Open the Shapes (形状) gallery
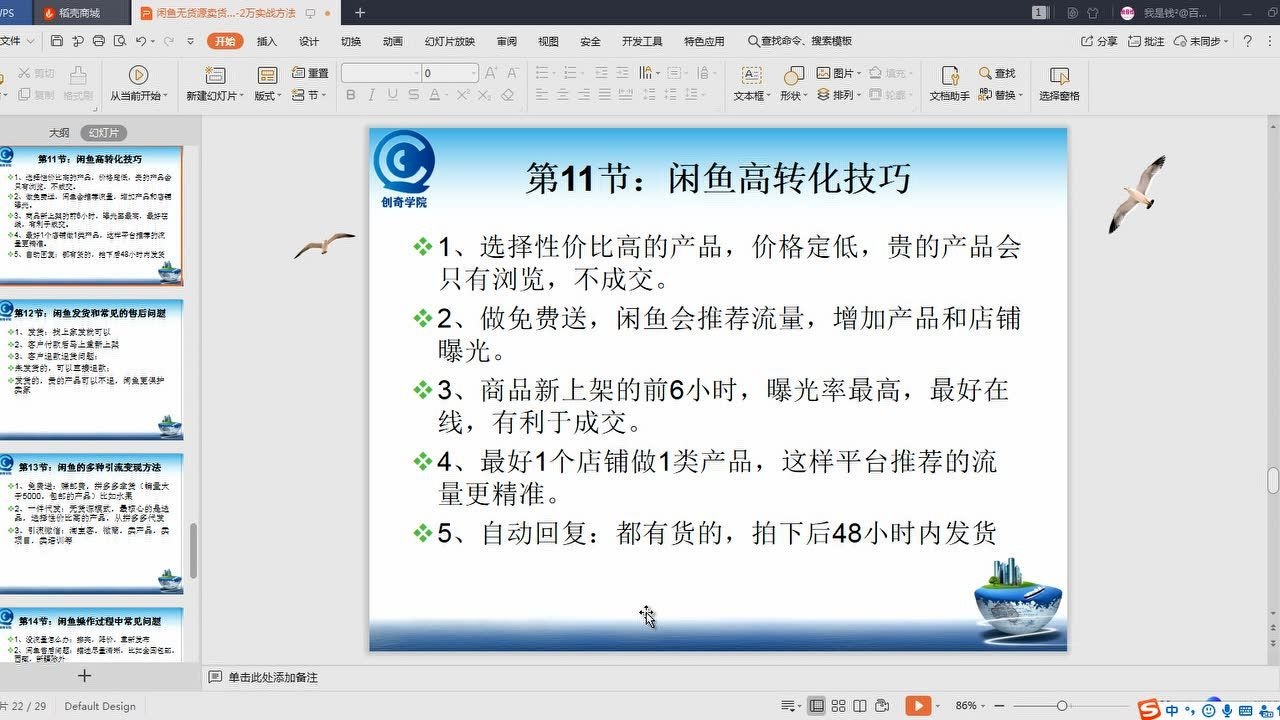The height and width of the screenshot is (720, 1280). [x=793, y=82]
